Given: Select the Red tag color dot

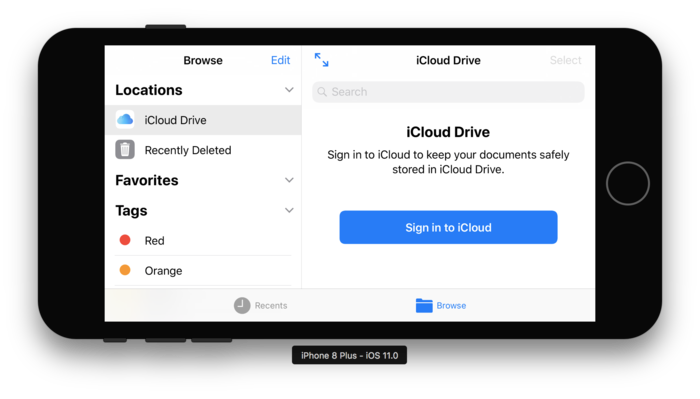Looking at the screenshot, I should [125, 240].
